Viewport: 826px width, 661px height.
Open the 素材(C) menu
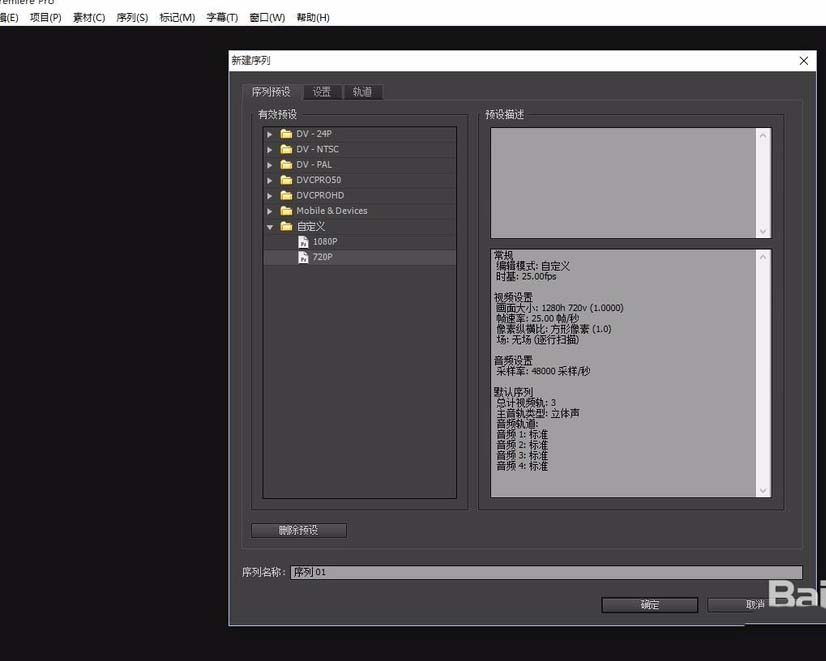(88, 17)
